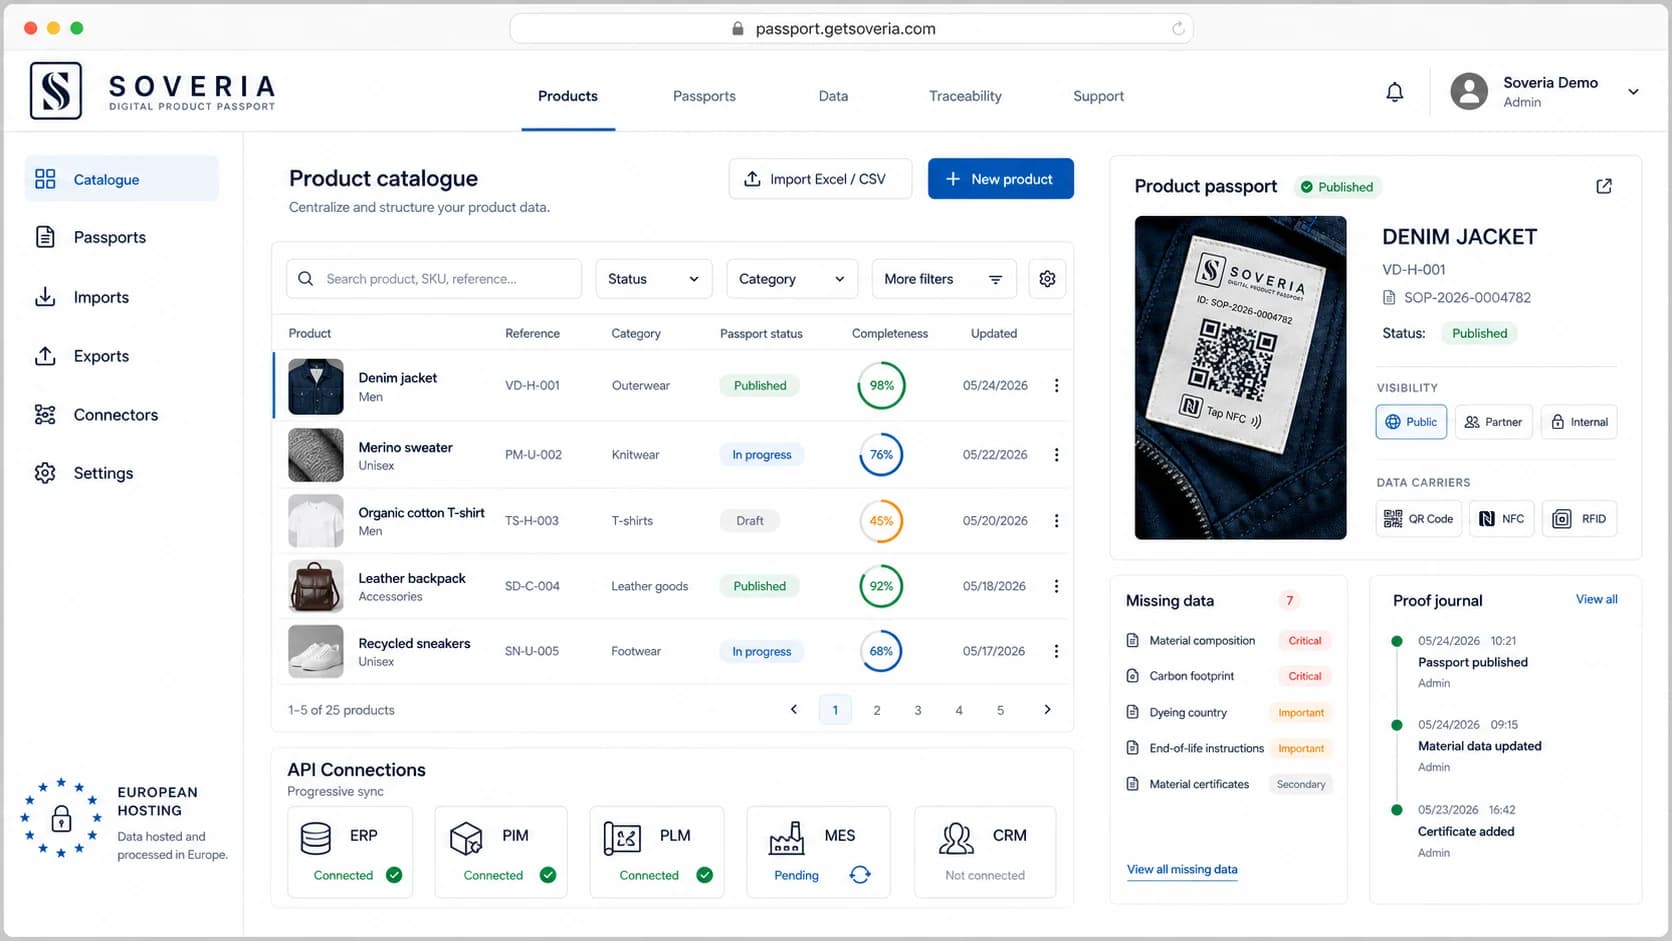Viewport: 1672px width, 941px height.
Task: Select QR Code data carrier
Action: pyautogui.click(x=1419, y=519)
